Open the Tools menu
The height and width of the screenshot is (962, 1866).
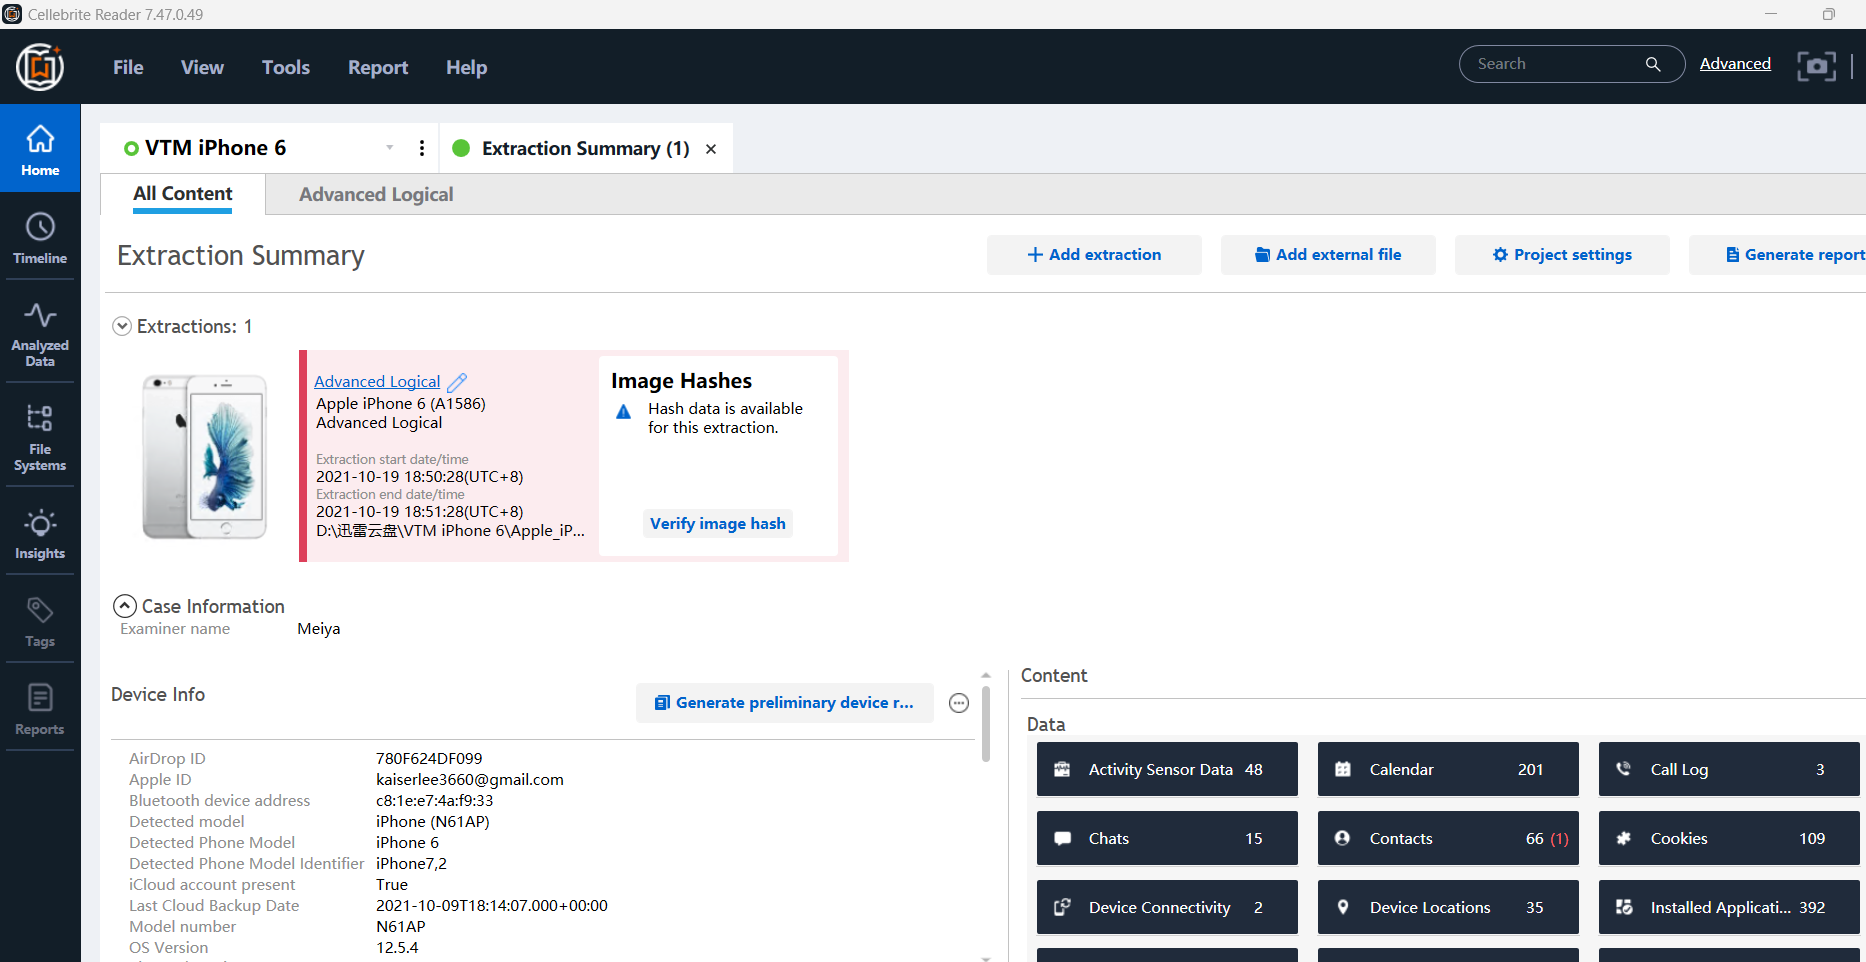click(x=286, y=67)
